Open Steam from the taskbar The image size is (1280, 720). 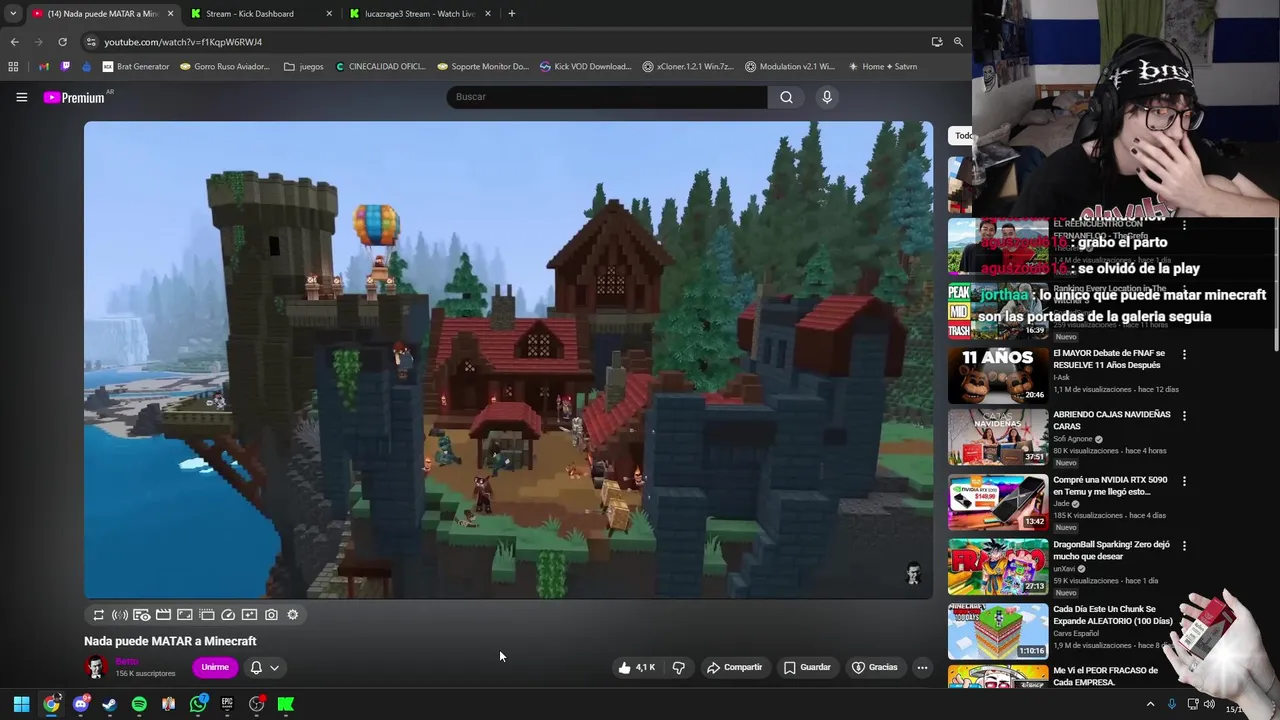109,704
